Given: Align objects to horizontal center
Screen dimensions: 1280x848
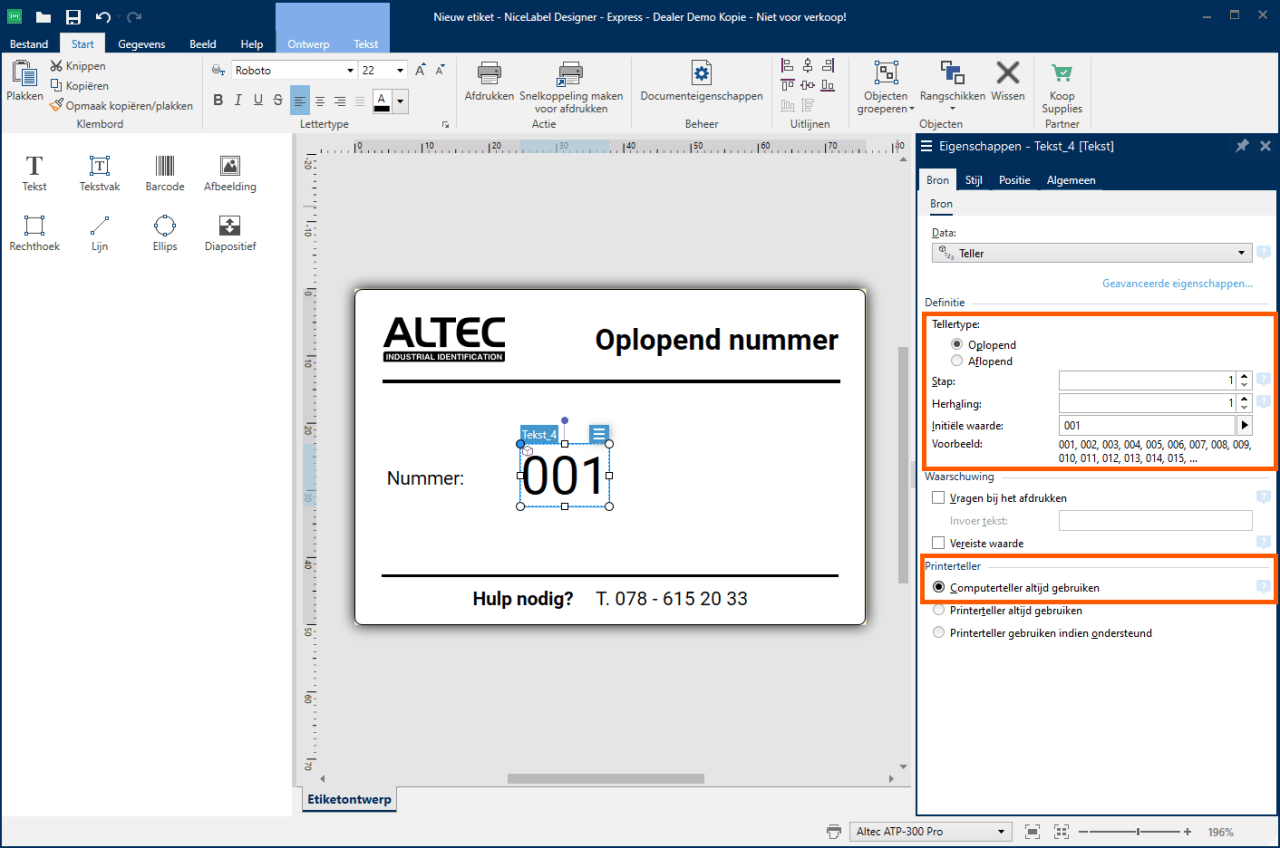Looking at the screenshot, I should (807, 66).
